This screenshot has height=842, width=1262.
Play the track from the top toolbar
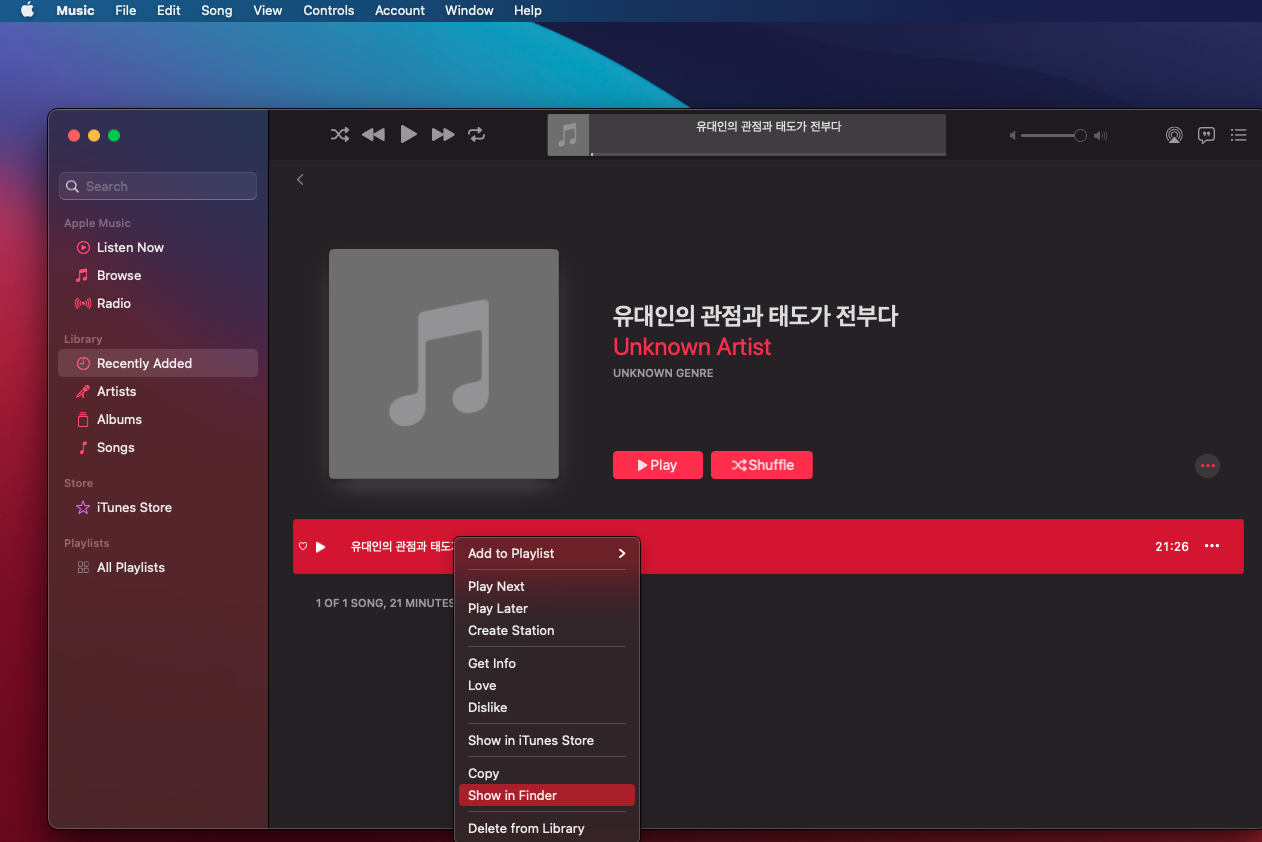pyautogui.click(x=408, y=134)
